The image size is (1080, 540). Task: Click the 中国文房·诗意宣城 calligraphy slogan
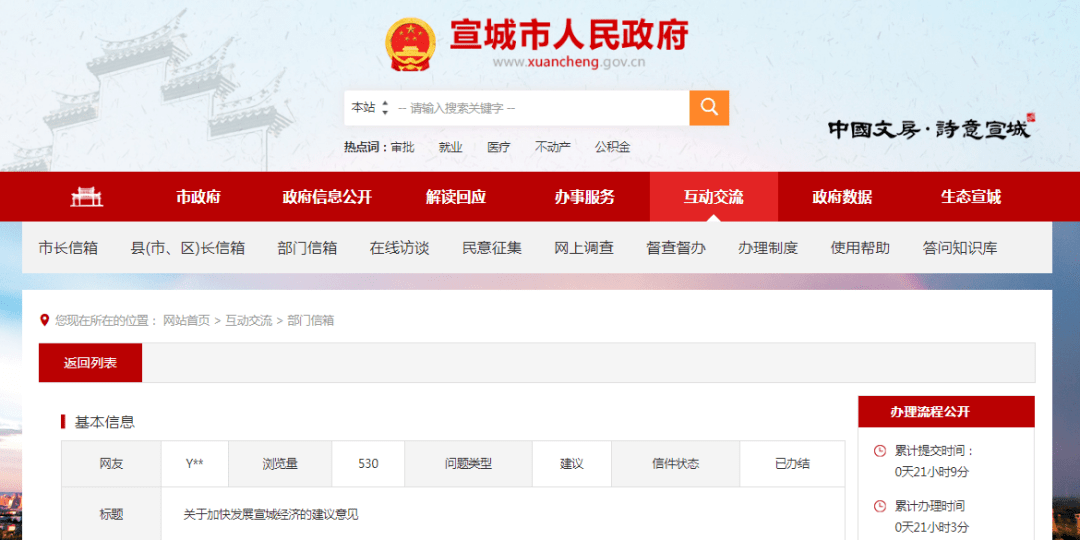pyautogui.click(x=928, y=129)
